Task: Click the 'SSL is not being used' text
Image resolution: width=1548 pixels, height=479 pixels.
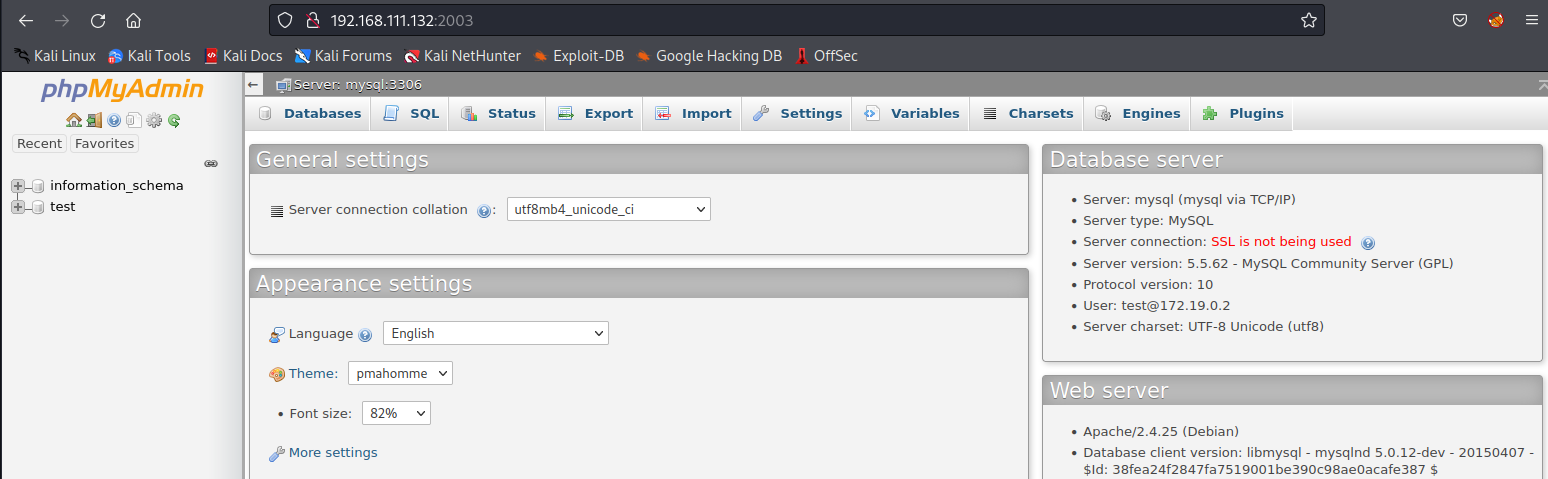Action: pos(1281,242)
